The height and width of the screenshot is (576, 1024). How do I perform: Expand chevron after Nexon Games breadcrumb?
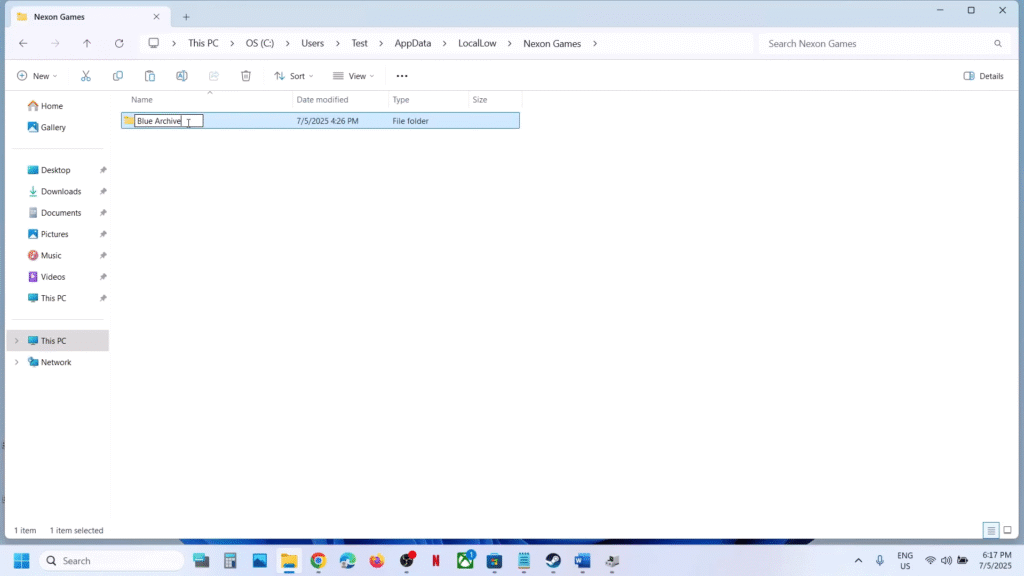point(595,43)
